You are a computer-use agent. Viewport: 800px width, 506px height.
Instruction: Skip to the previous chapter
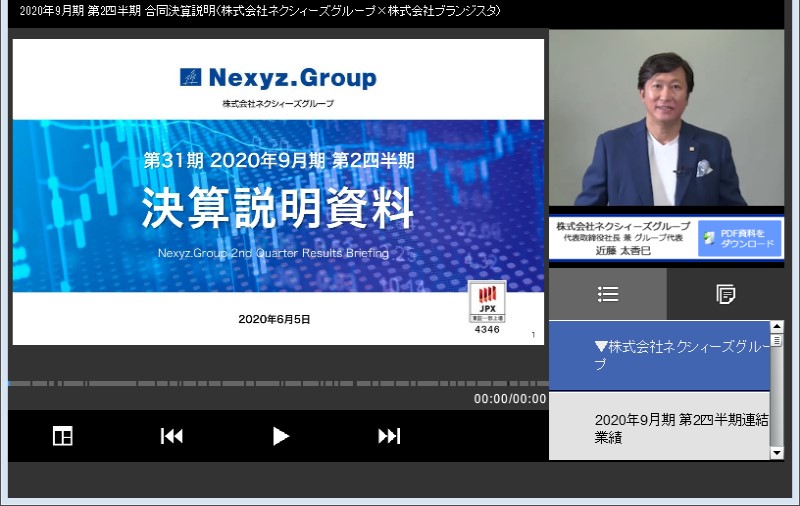171,436
